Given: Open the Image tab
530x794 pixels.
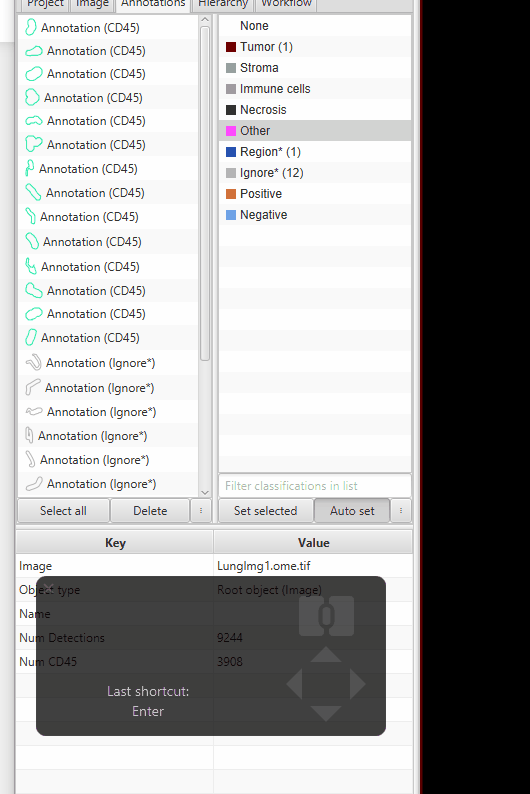Looking at the screenshot, I should click(x=92, y=4).
